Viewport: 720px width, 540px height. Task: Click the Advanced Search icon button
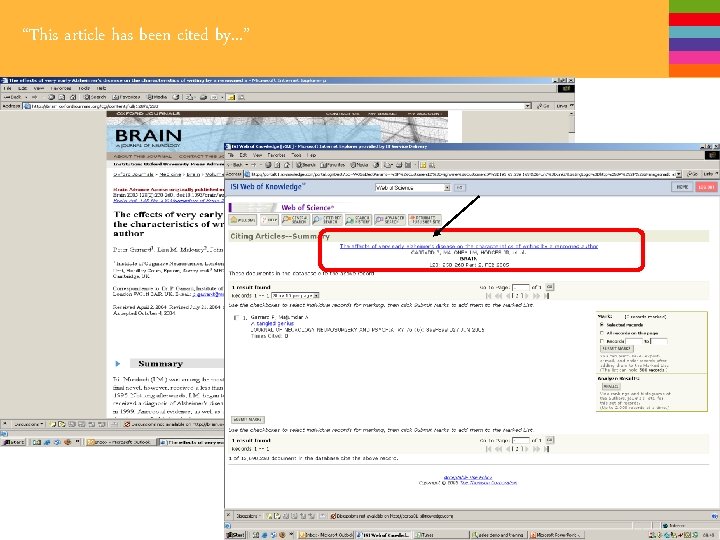click(x=389, y=220)
